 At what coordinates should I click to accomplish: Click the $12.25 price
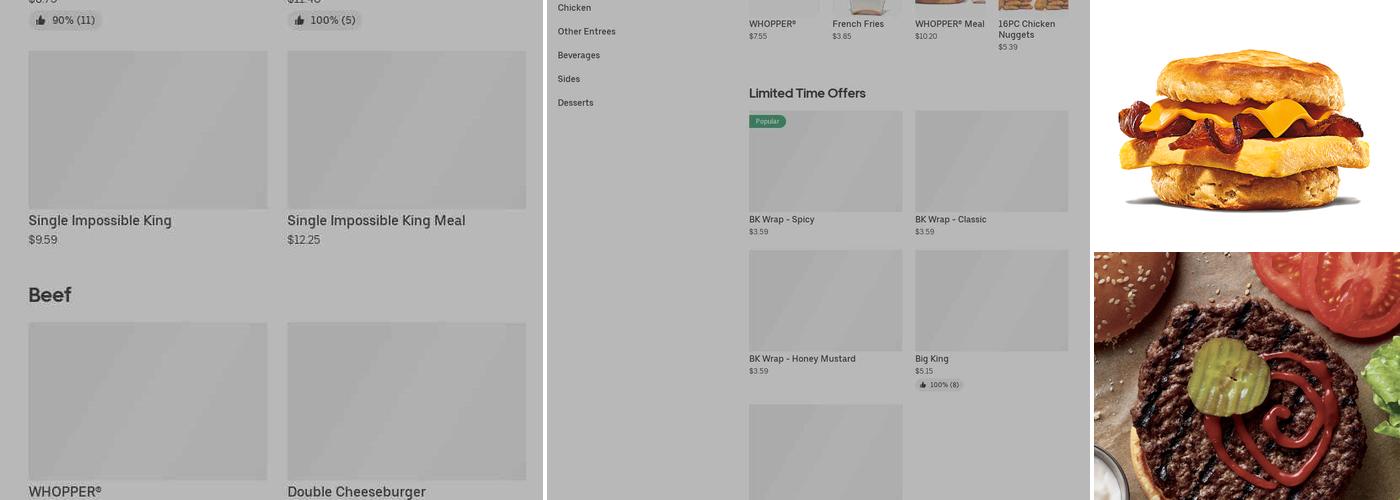pyautogui.click(x=304, y=240)
